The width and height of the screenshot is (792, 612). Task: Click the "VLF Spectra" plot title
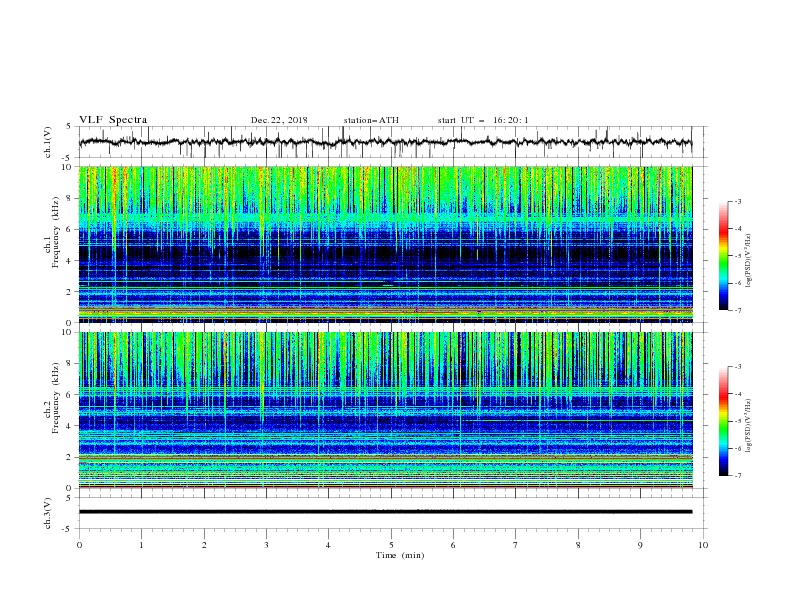[113, 120]
